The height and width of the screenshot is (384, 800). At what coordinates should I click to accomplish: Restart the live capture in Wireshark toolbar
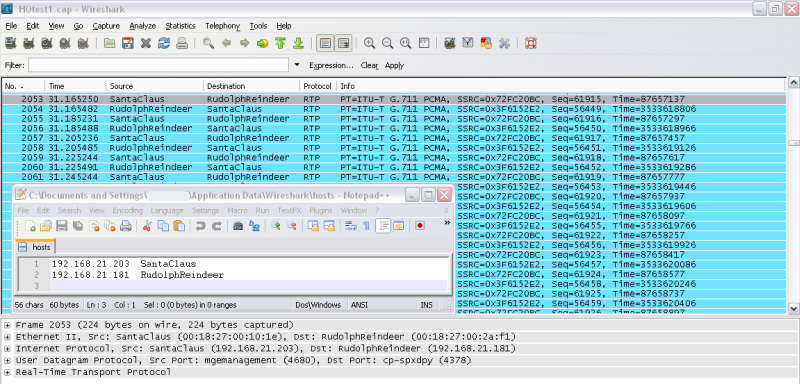tap(83, 43)
